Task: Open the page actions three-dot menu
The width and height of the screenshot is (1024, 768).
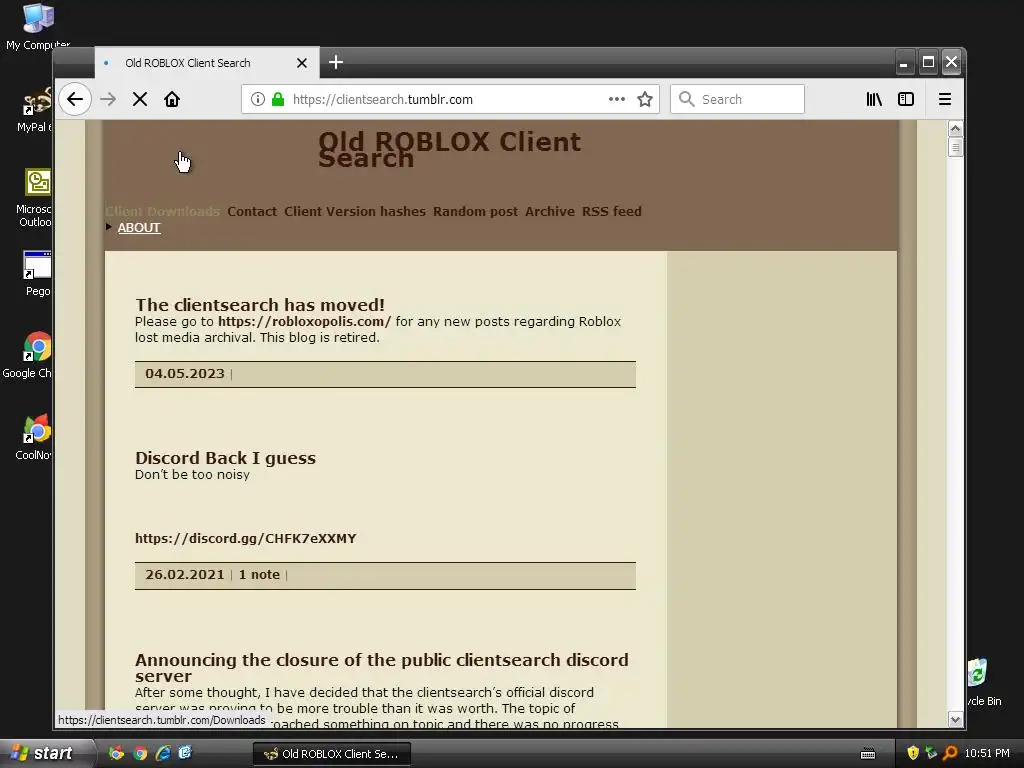Action: (616, 99)
